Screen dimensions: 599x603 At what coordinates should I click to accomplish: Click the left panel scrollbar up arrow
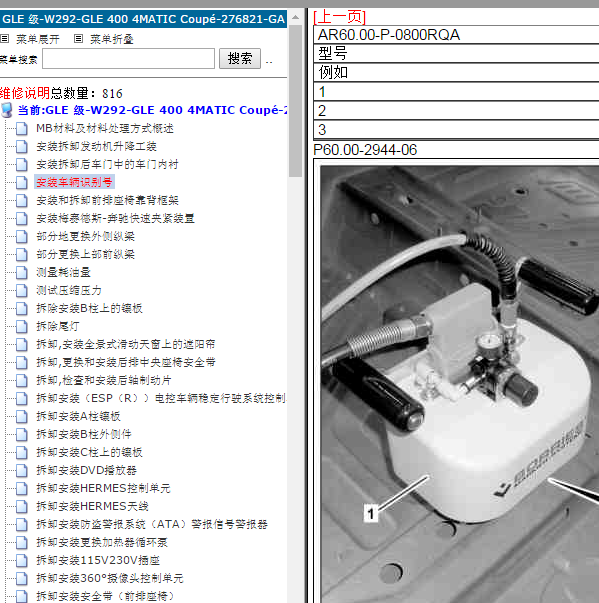coord(295,17)
